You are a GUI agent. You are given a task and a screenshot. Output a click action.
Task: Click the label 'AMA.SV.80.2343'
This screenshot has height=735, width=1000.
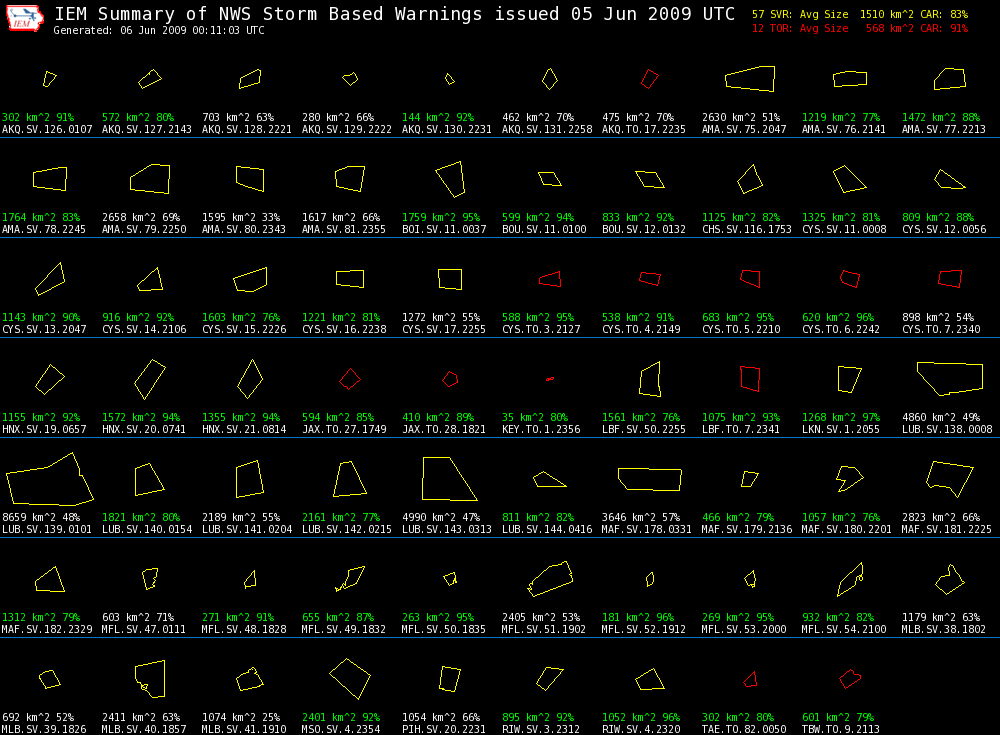point(244,230)
